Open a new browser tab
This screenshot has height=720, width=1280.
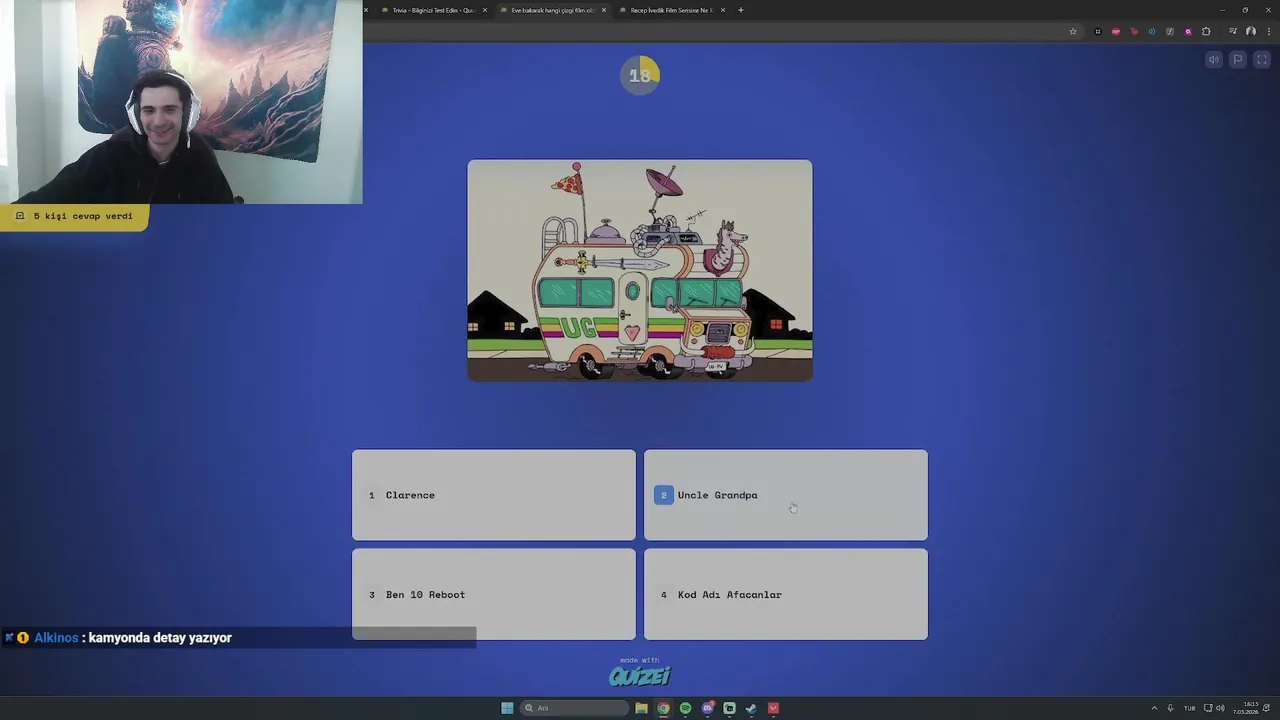[x=741, y=10]
